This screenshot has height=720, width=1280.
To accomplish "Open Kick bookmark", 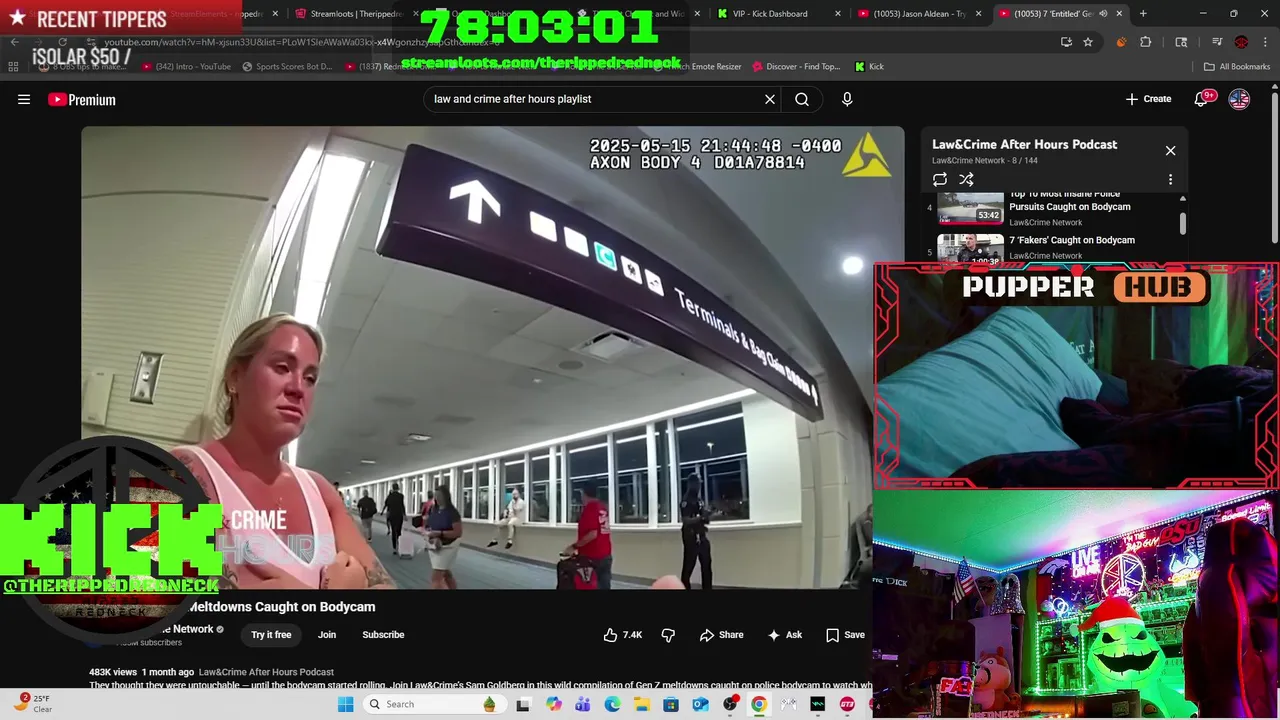I will tap(869, 67).
